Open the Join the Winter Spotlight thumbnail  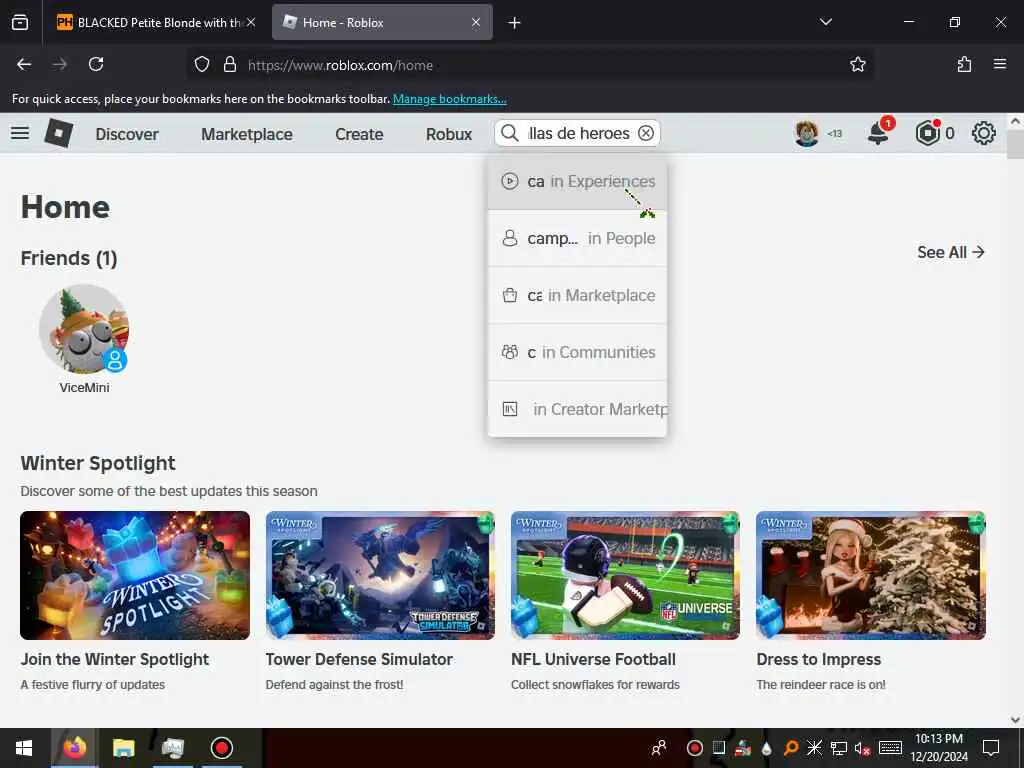[135, 575]
